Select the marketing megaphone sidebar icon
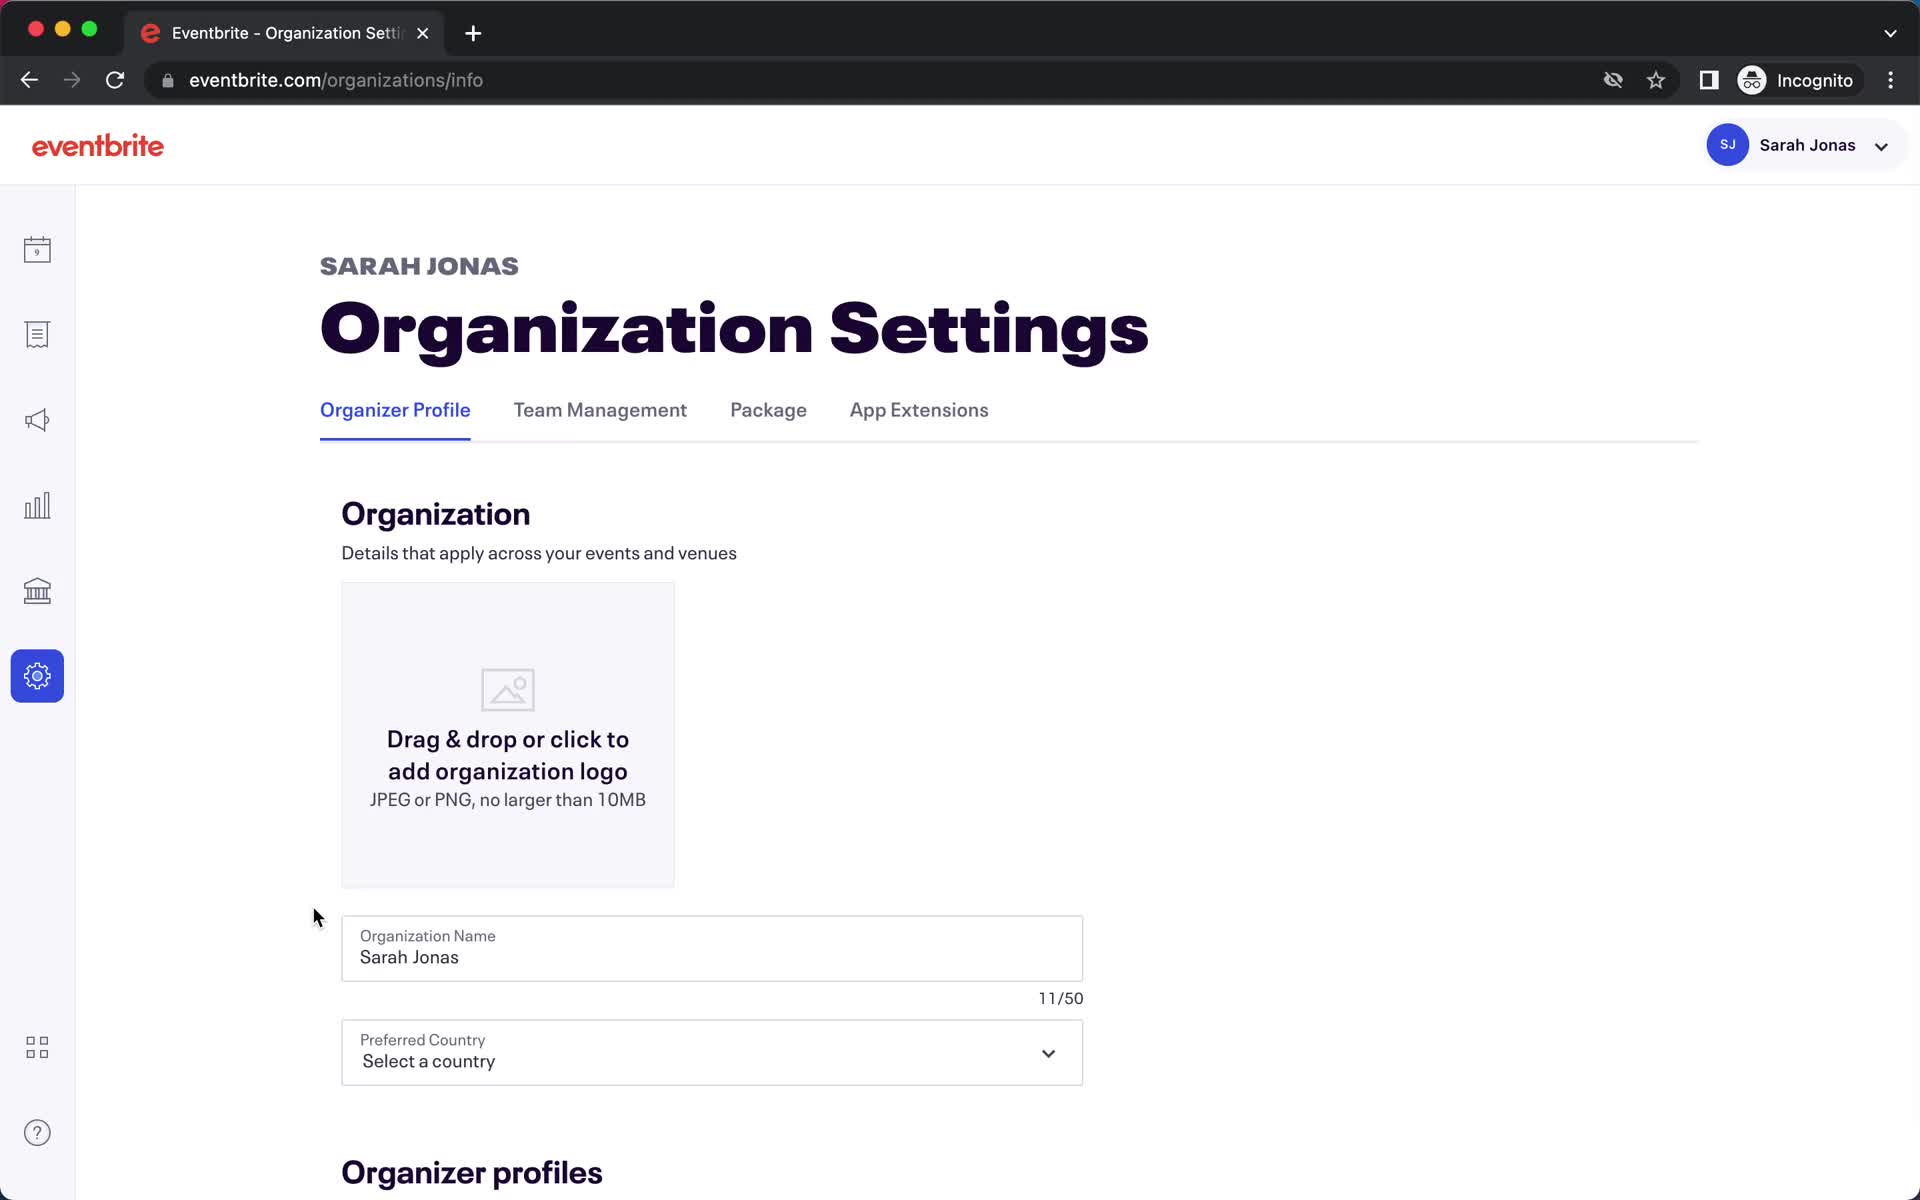 [x=37, y=420]
